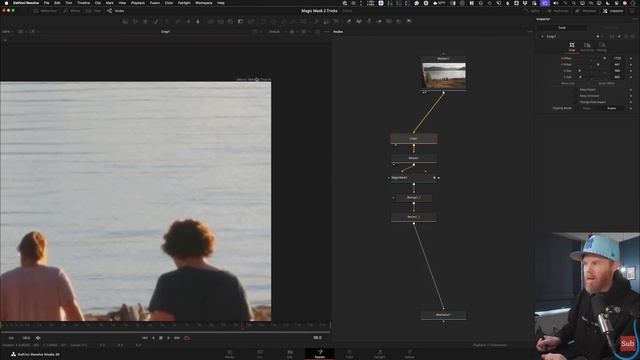Click the Reset Offset button

click(x=606, y=83)
